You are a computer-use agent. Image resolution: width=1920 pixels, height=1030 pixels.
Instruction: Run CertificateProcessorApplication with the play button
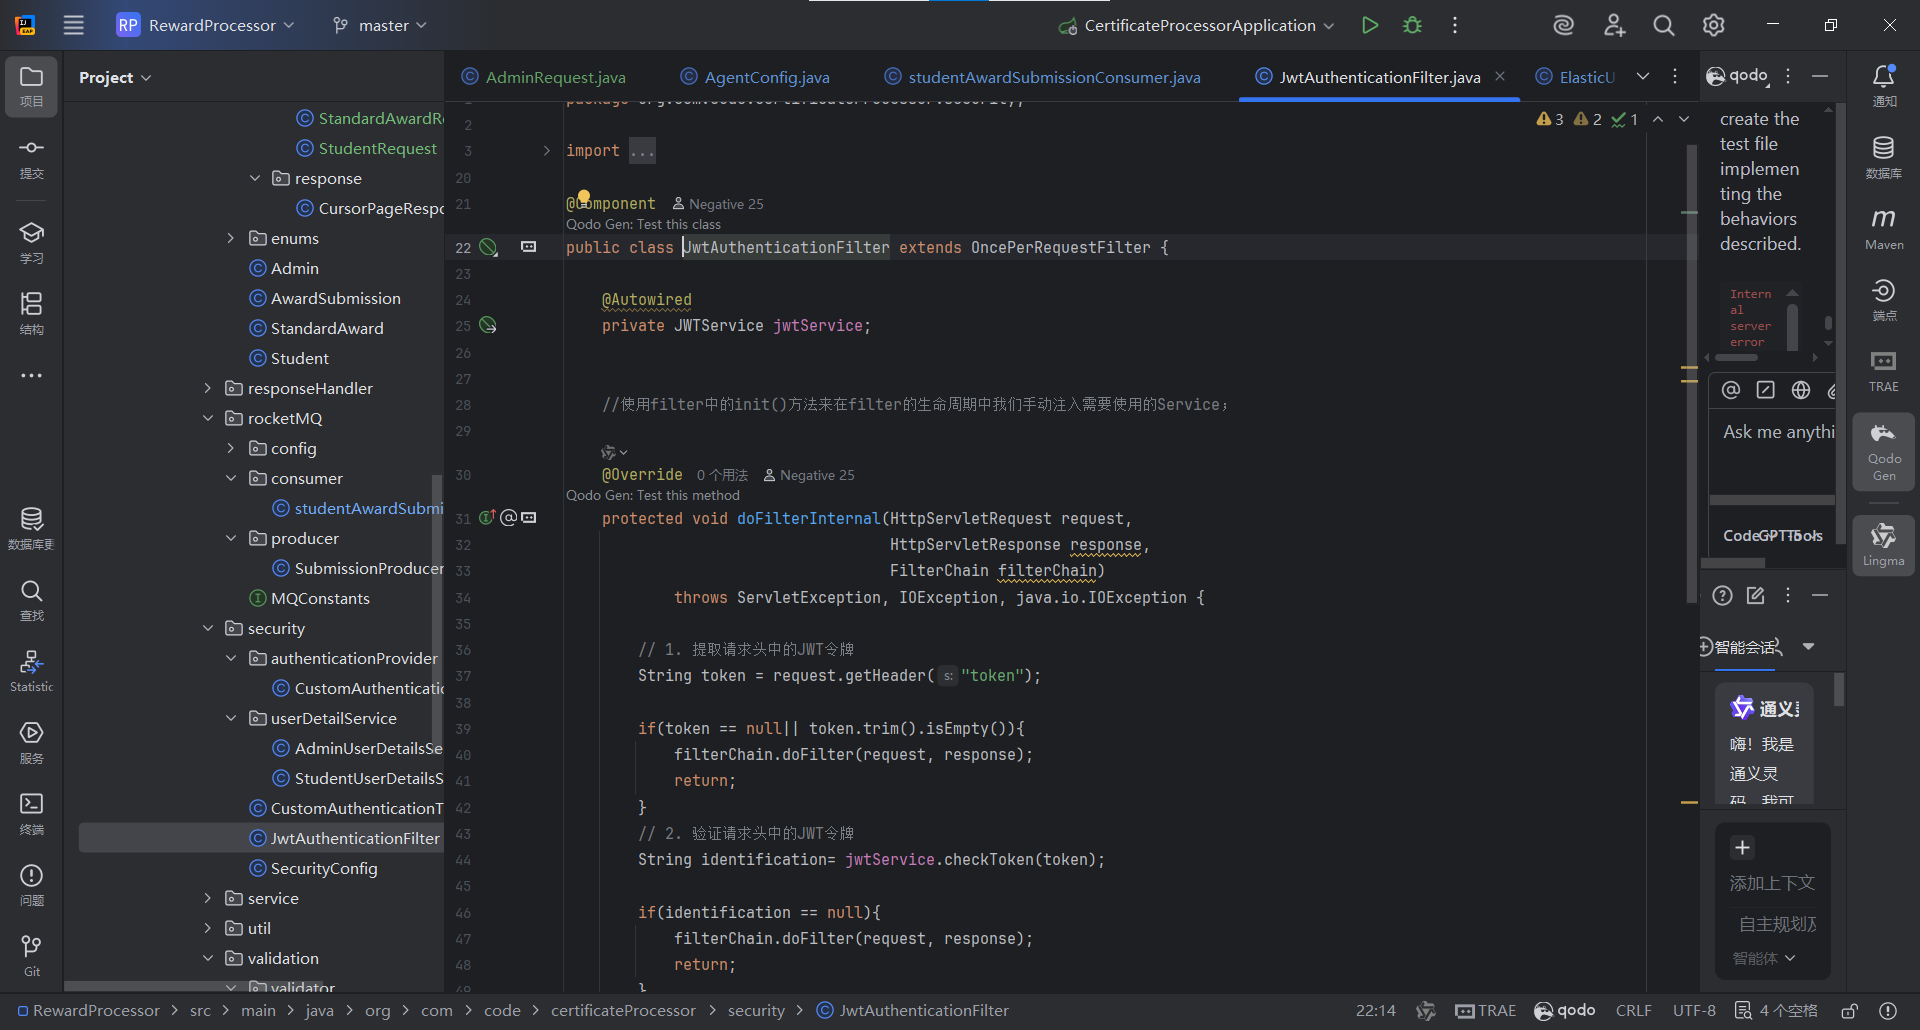pos(1370,25)
